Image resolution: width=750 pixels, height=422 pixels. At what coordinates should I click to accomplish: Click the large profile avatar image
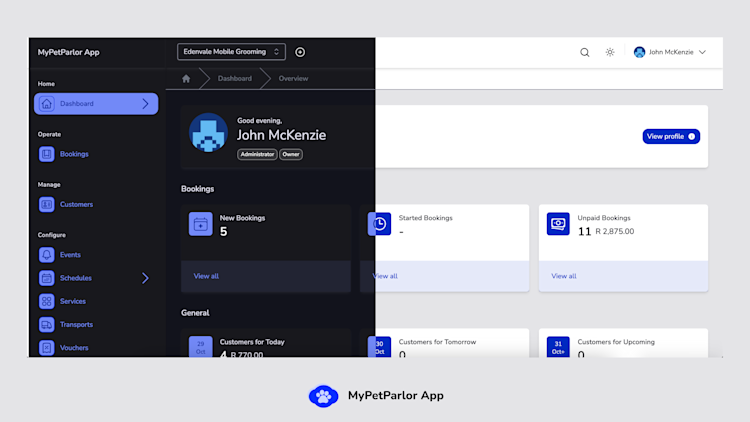(208, 133)
